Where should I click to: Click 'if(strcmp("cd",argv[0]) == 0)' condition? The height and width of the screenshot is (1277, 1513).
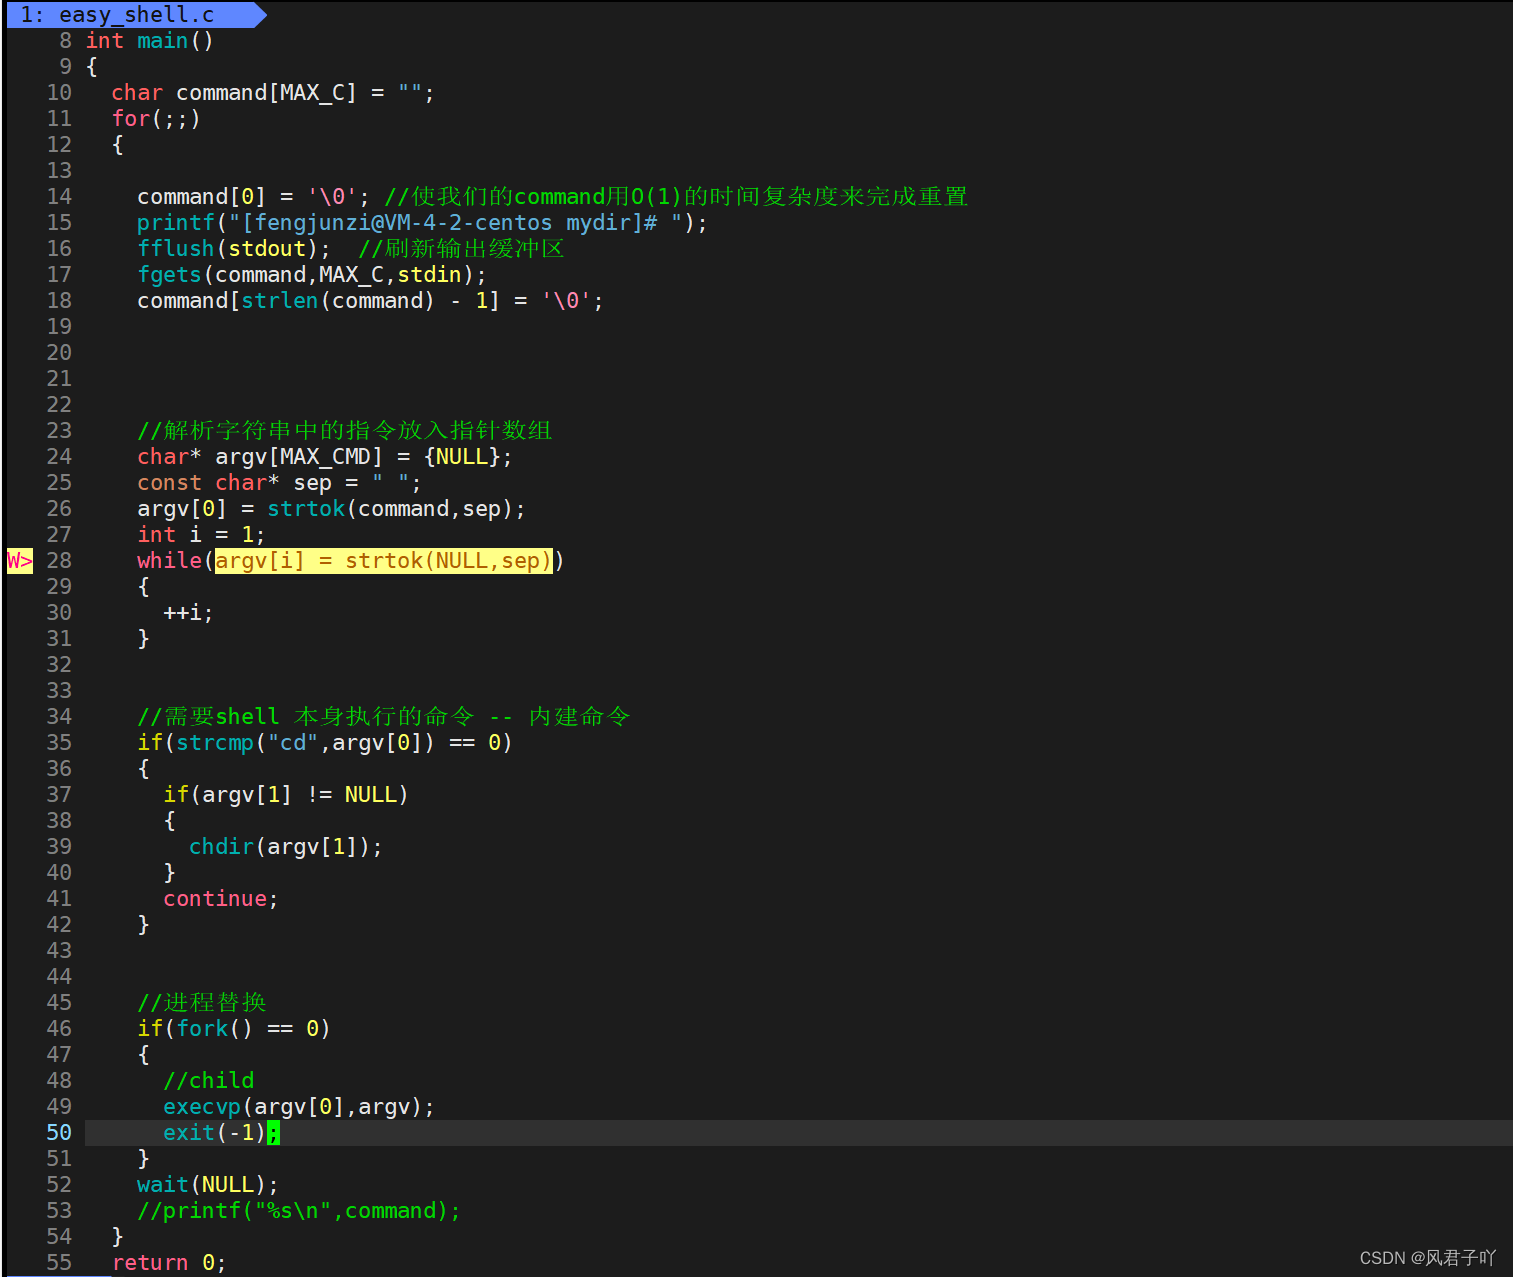pos(325,742)
